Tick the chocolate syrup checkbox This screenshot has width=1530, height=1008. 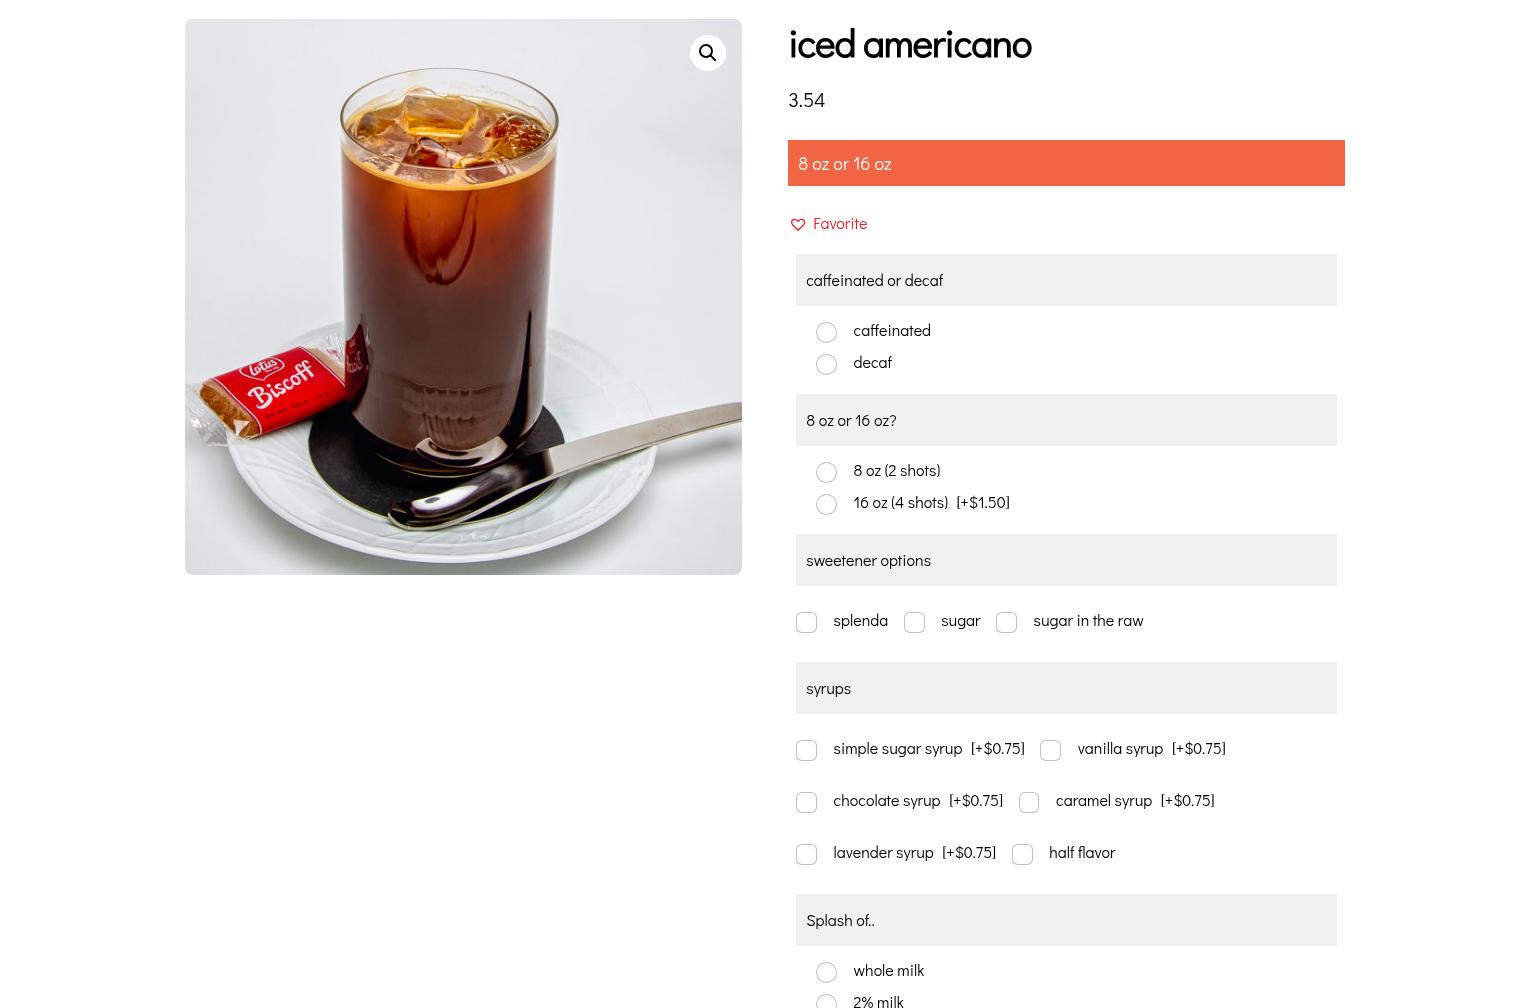pos(806,802)
